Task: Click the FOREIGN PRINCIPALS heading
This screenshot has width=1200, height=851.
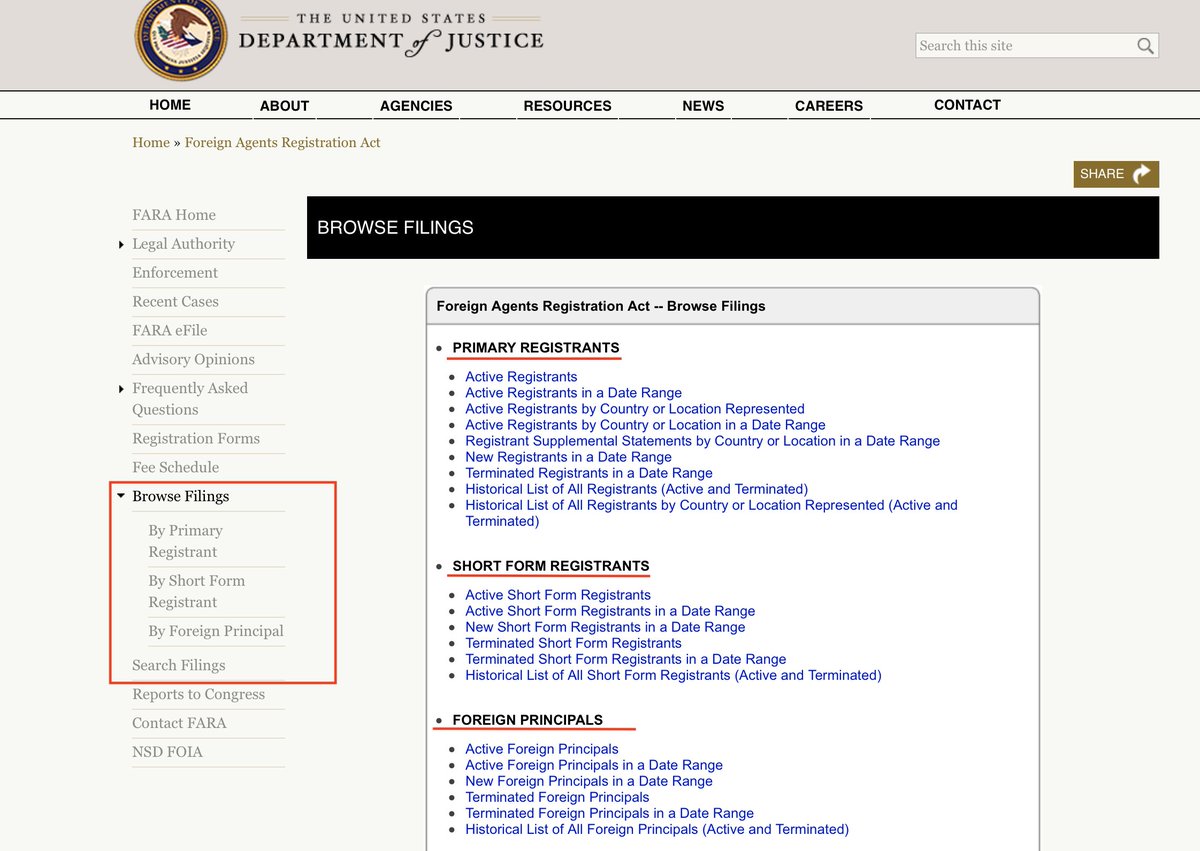Action: pos(528,720)
